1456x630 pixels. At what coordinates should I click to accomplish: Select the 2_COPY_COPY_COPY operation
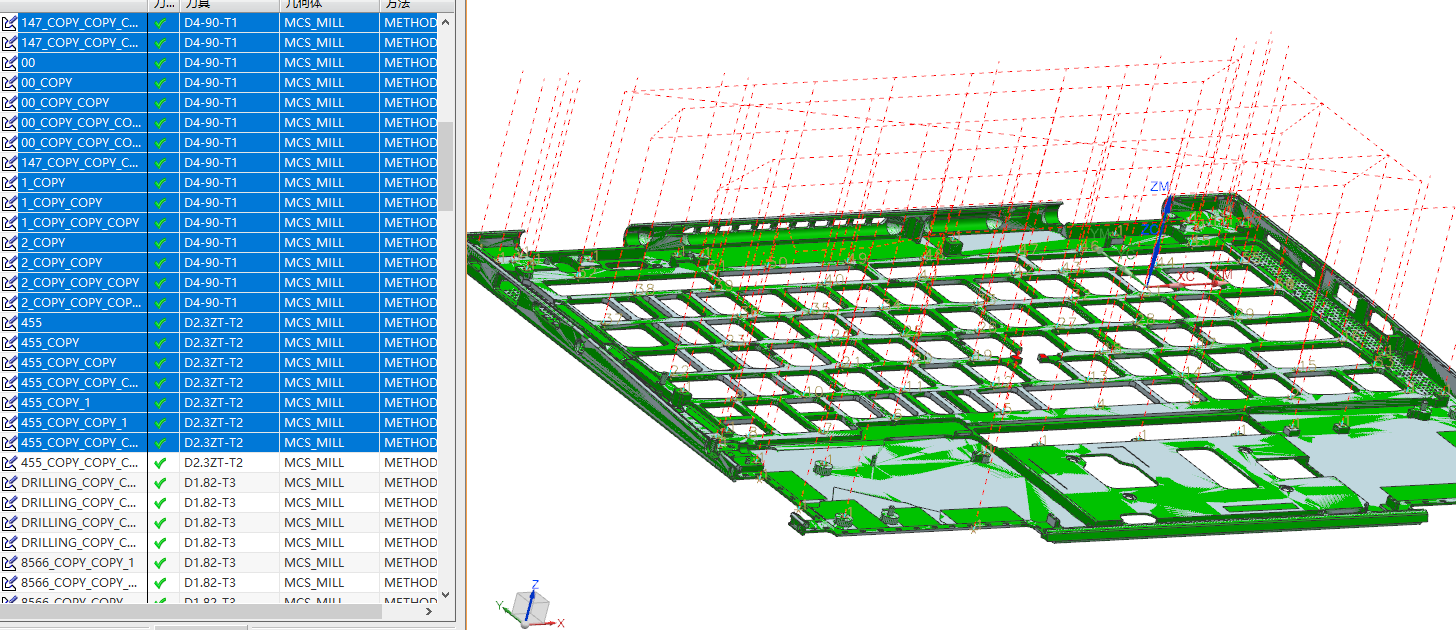(x=80, y=283)
